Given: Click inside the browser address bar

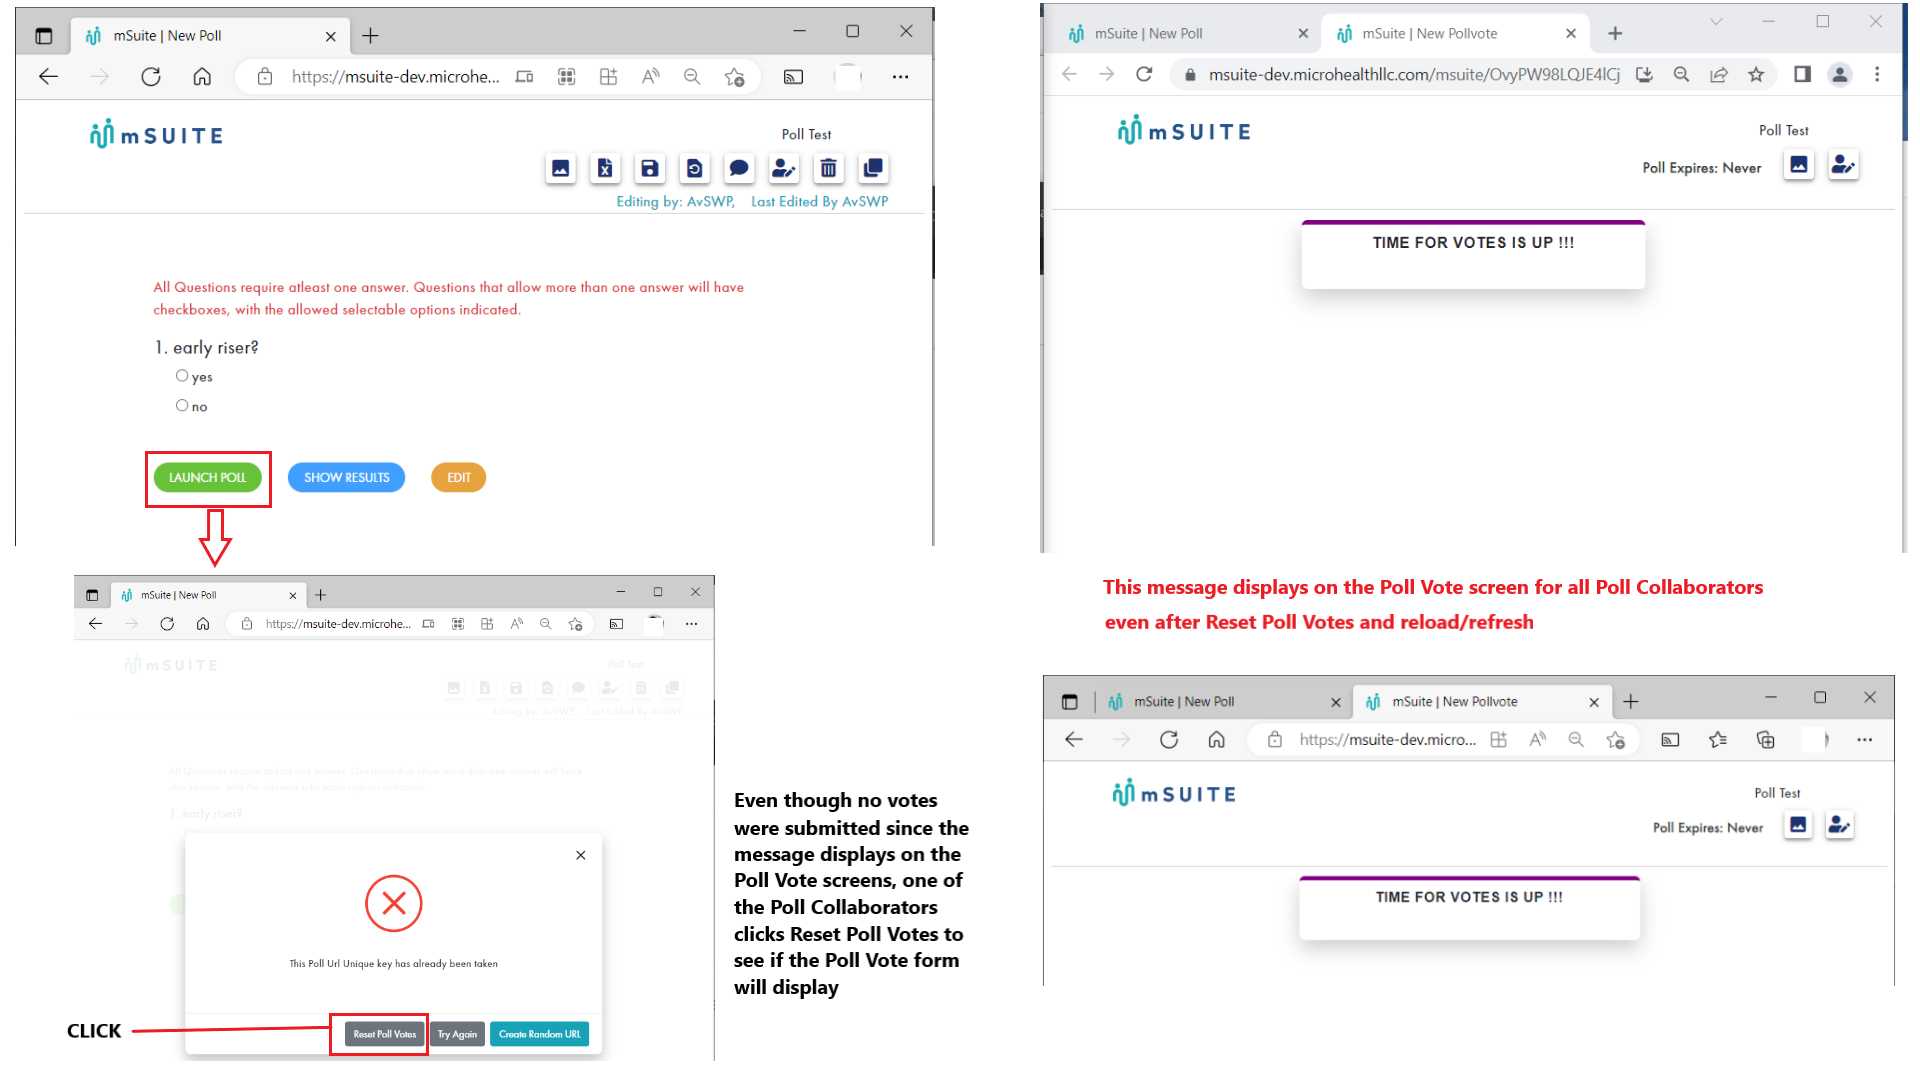Looking at the screenshot, I should coord(1400,74).
